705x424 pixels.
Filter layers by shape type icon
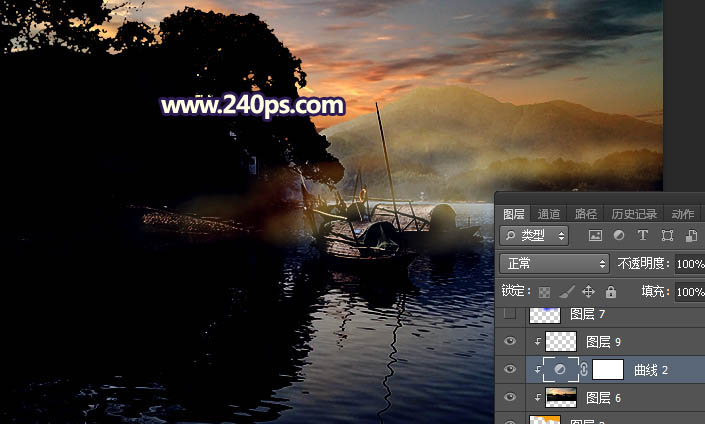tap(665, 236)
